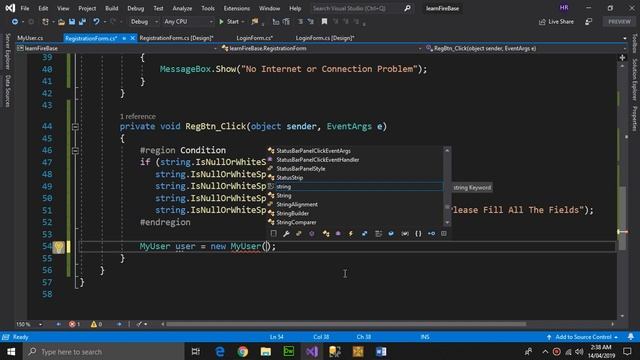Select StatusStrip in IntelliSense list
The image size is (640, 360).
(x=355, y=178)
